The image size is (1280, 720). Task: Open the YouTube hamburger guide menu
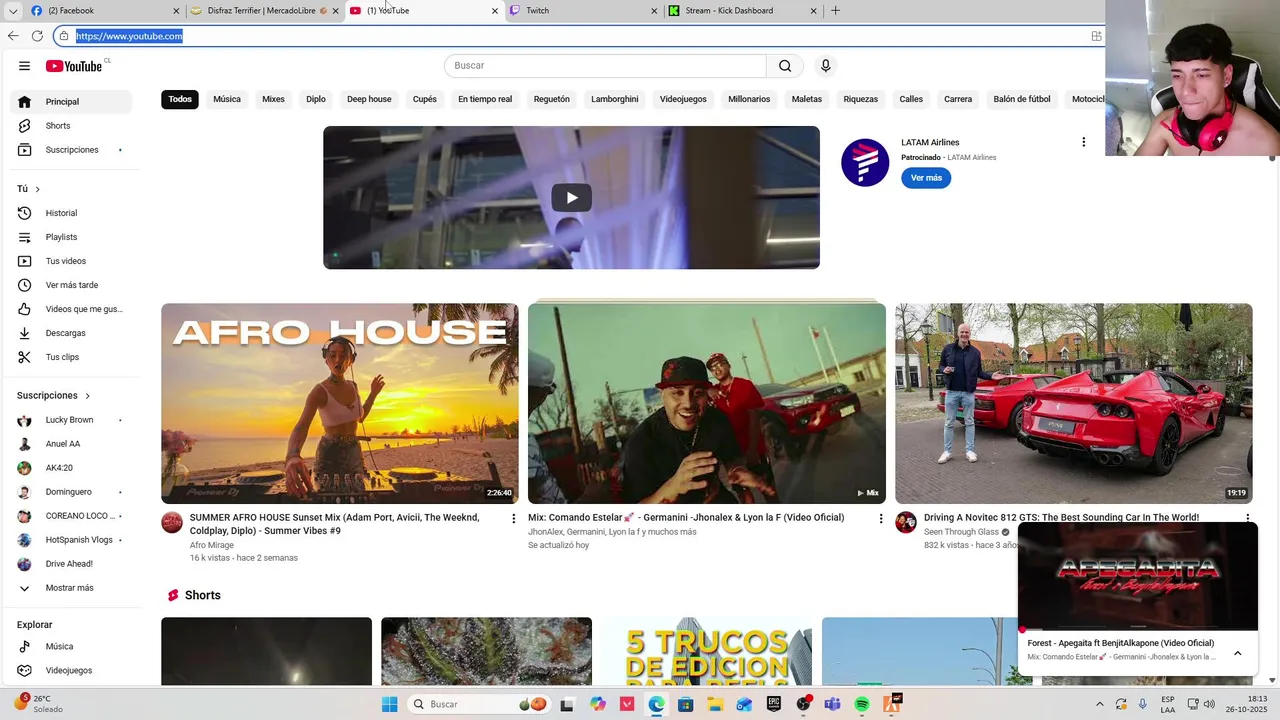pyautogui.click(x=24, y=66)
